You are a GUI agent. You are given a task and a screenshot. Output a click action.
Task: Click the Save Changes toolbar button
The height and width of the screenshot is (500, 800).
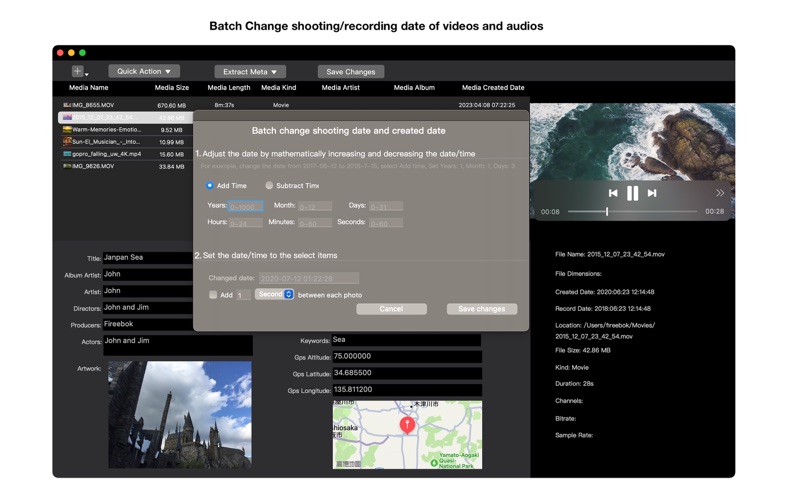pyautogui.click(x=351, y=72)
